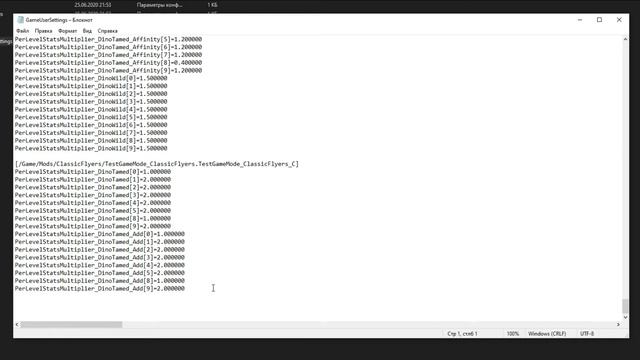Click line PerLevelStatsMultiplier_DinoTamed_Add[0]=1.000000
Screen dimensions: 640x360
click(x=100, y=234)
